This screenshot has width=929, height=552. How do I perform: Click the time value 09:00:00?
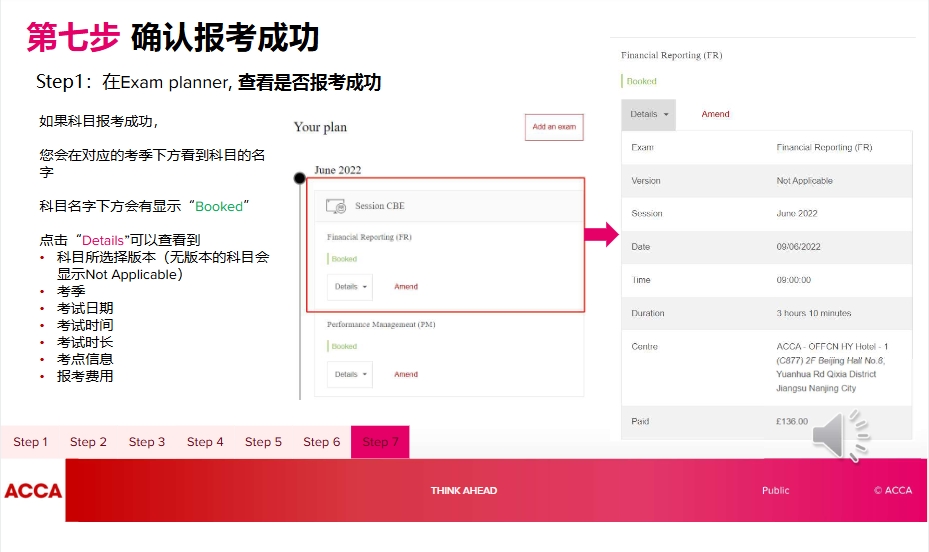(x=794, y=280)
